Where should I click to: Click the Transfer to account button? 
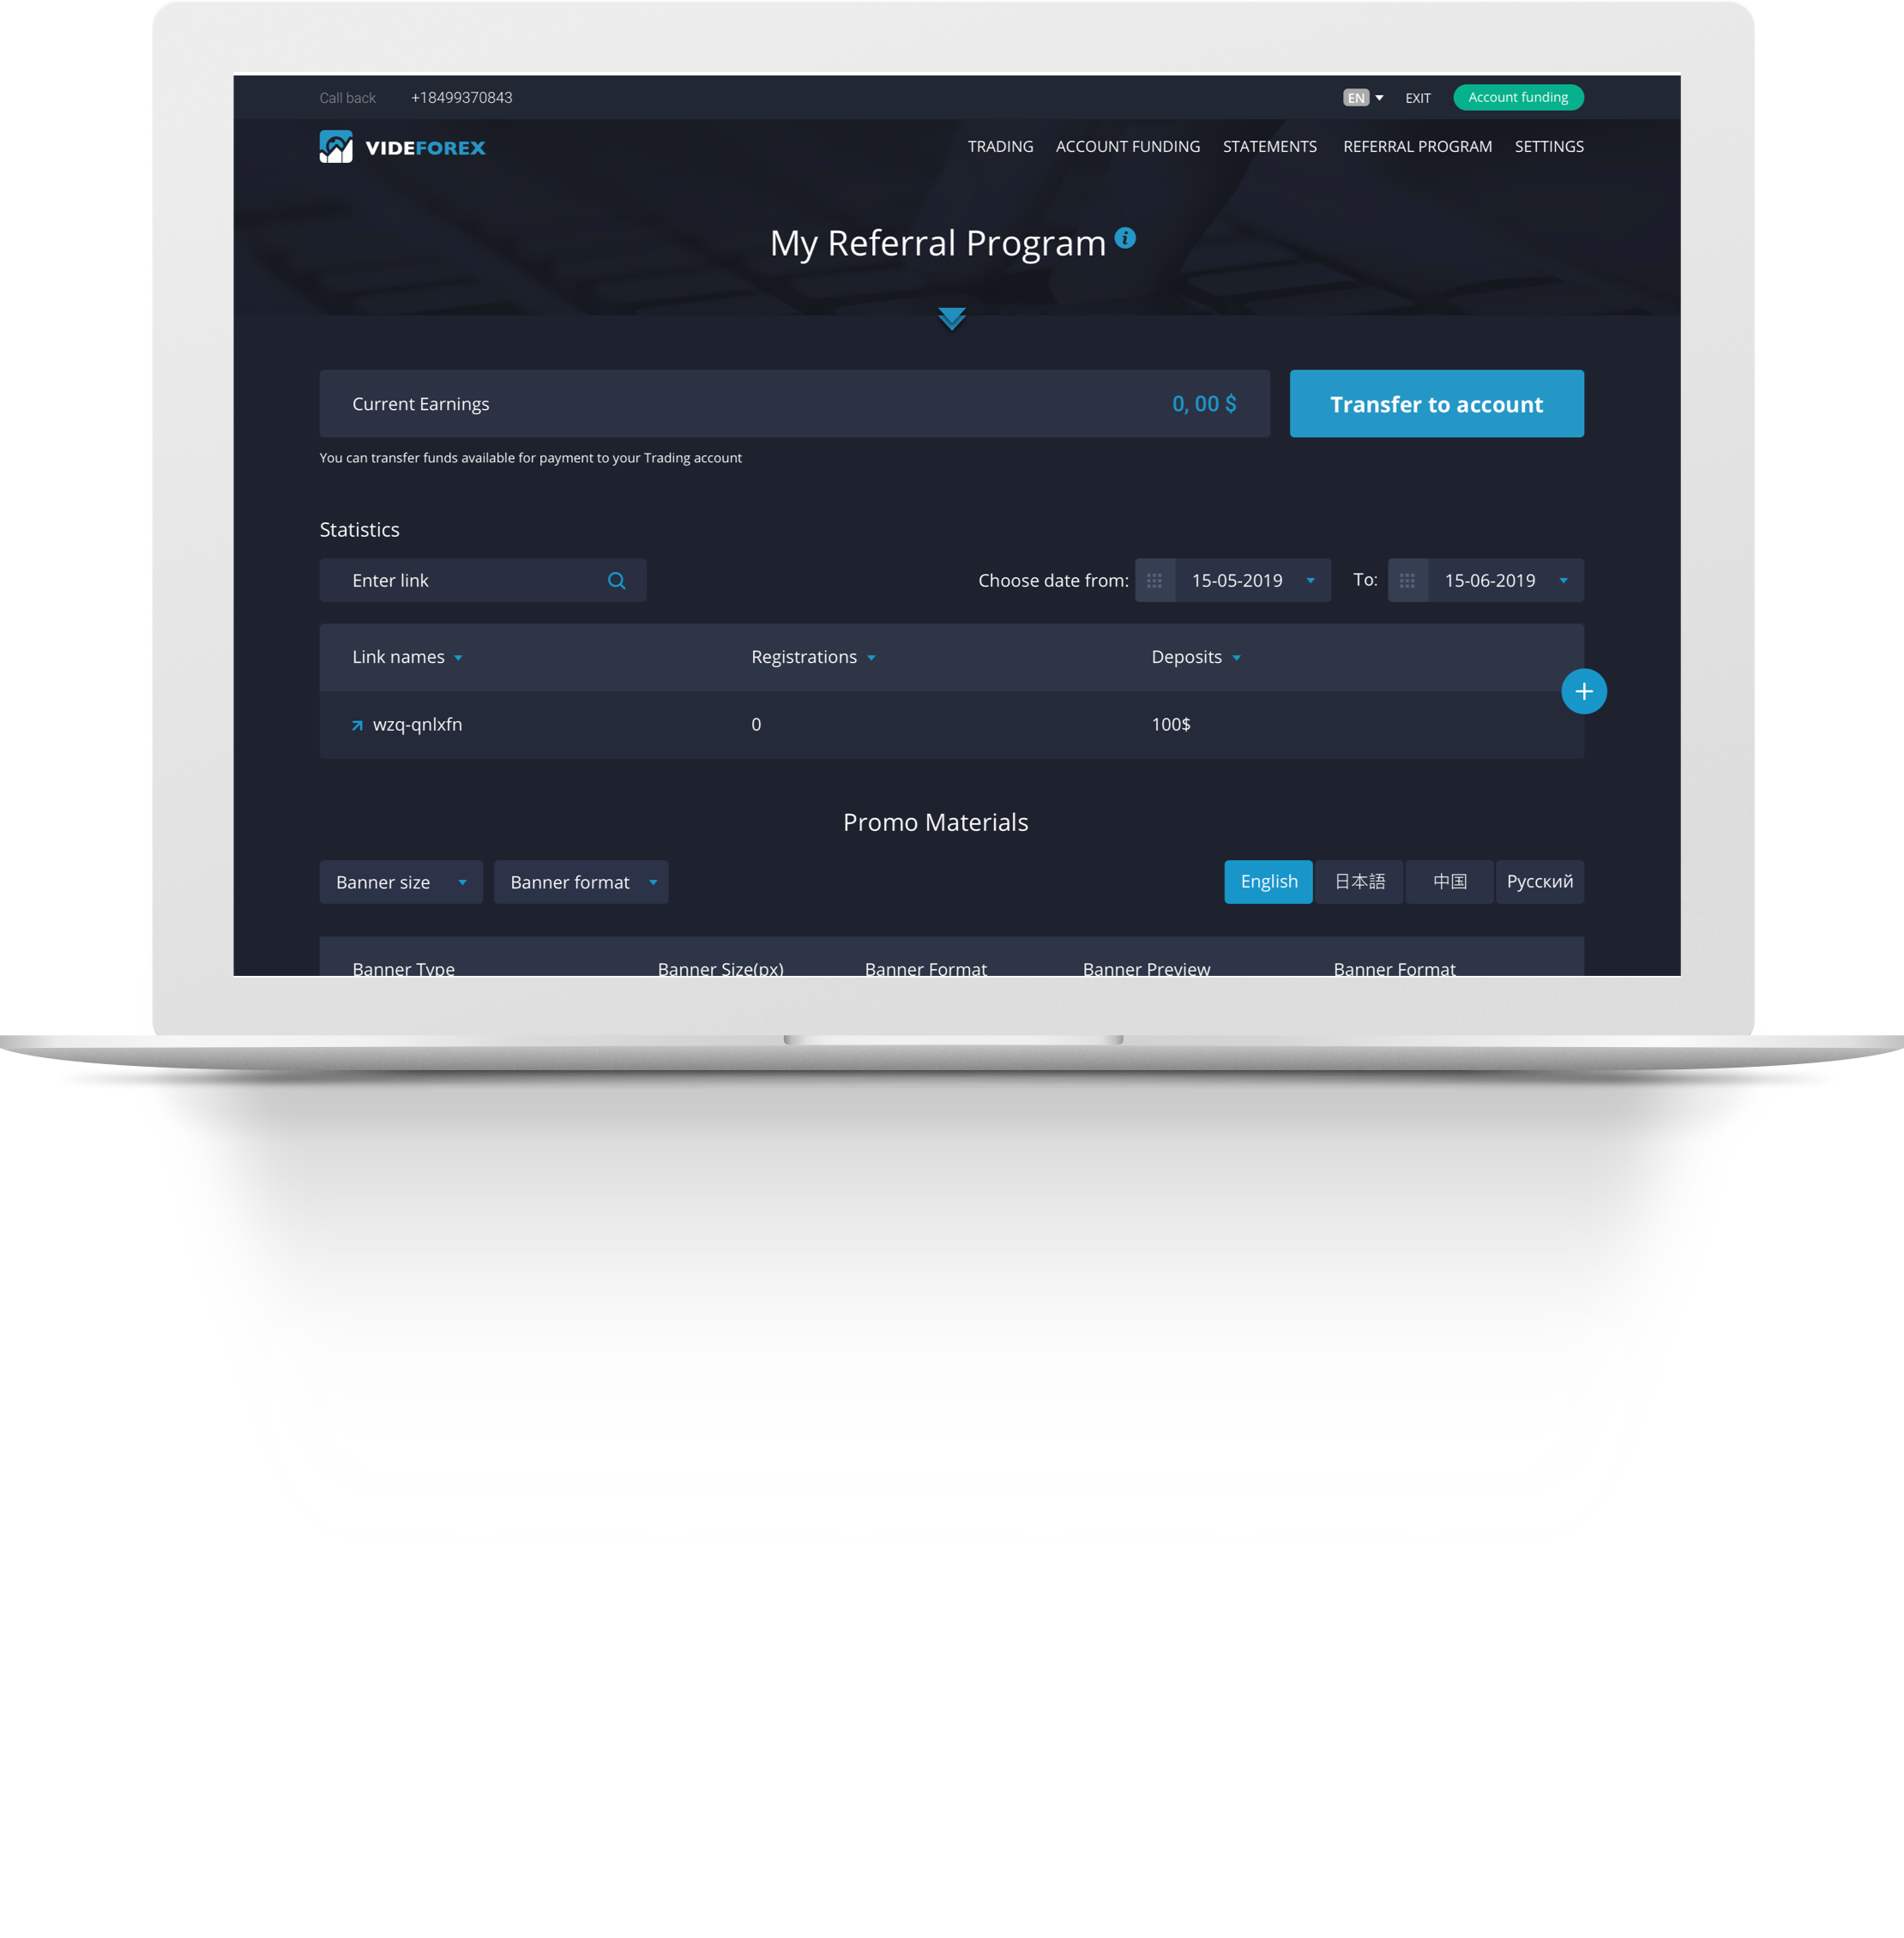[x=1435, y=405]
